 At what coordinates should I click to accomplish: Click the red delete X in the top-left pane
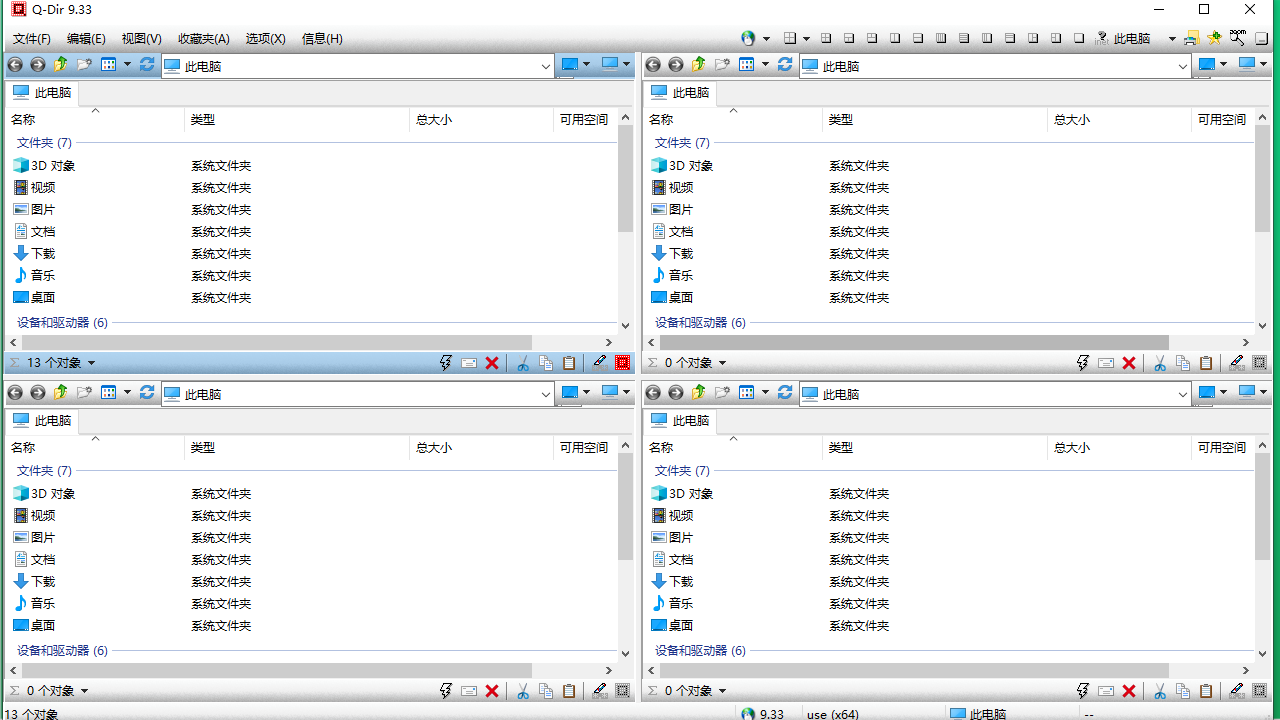(492, 363)
